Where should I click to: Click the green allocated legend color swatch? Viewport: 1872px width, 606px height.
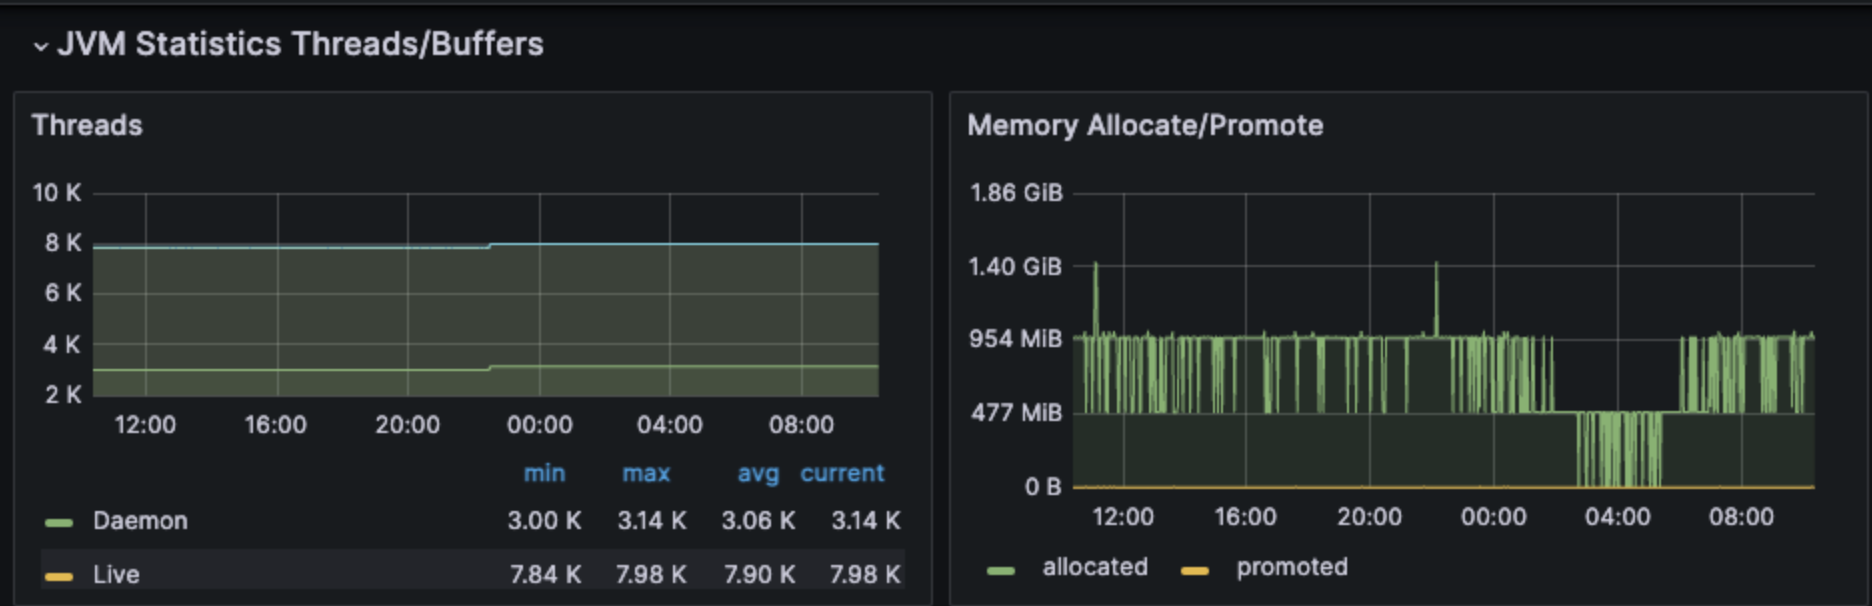point(1001,570)
